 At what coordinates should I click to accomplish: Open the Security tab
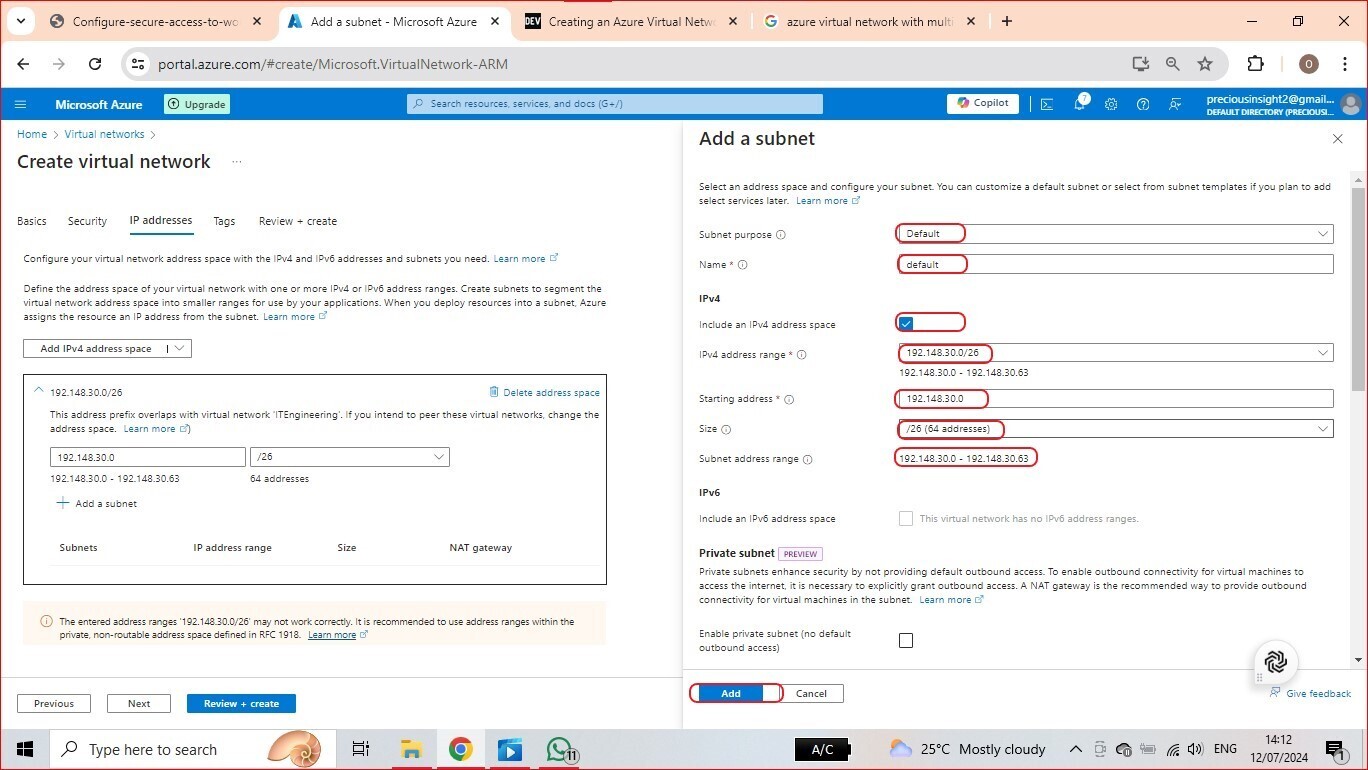87,221
